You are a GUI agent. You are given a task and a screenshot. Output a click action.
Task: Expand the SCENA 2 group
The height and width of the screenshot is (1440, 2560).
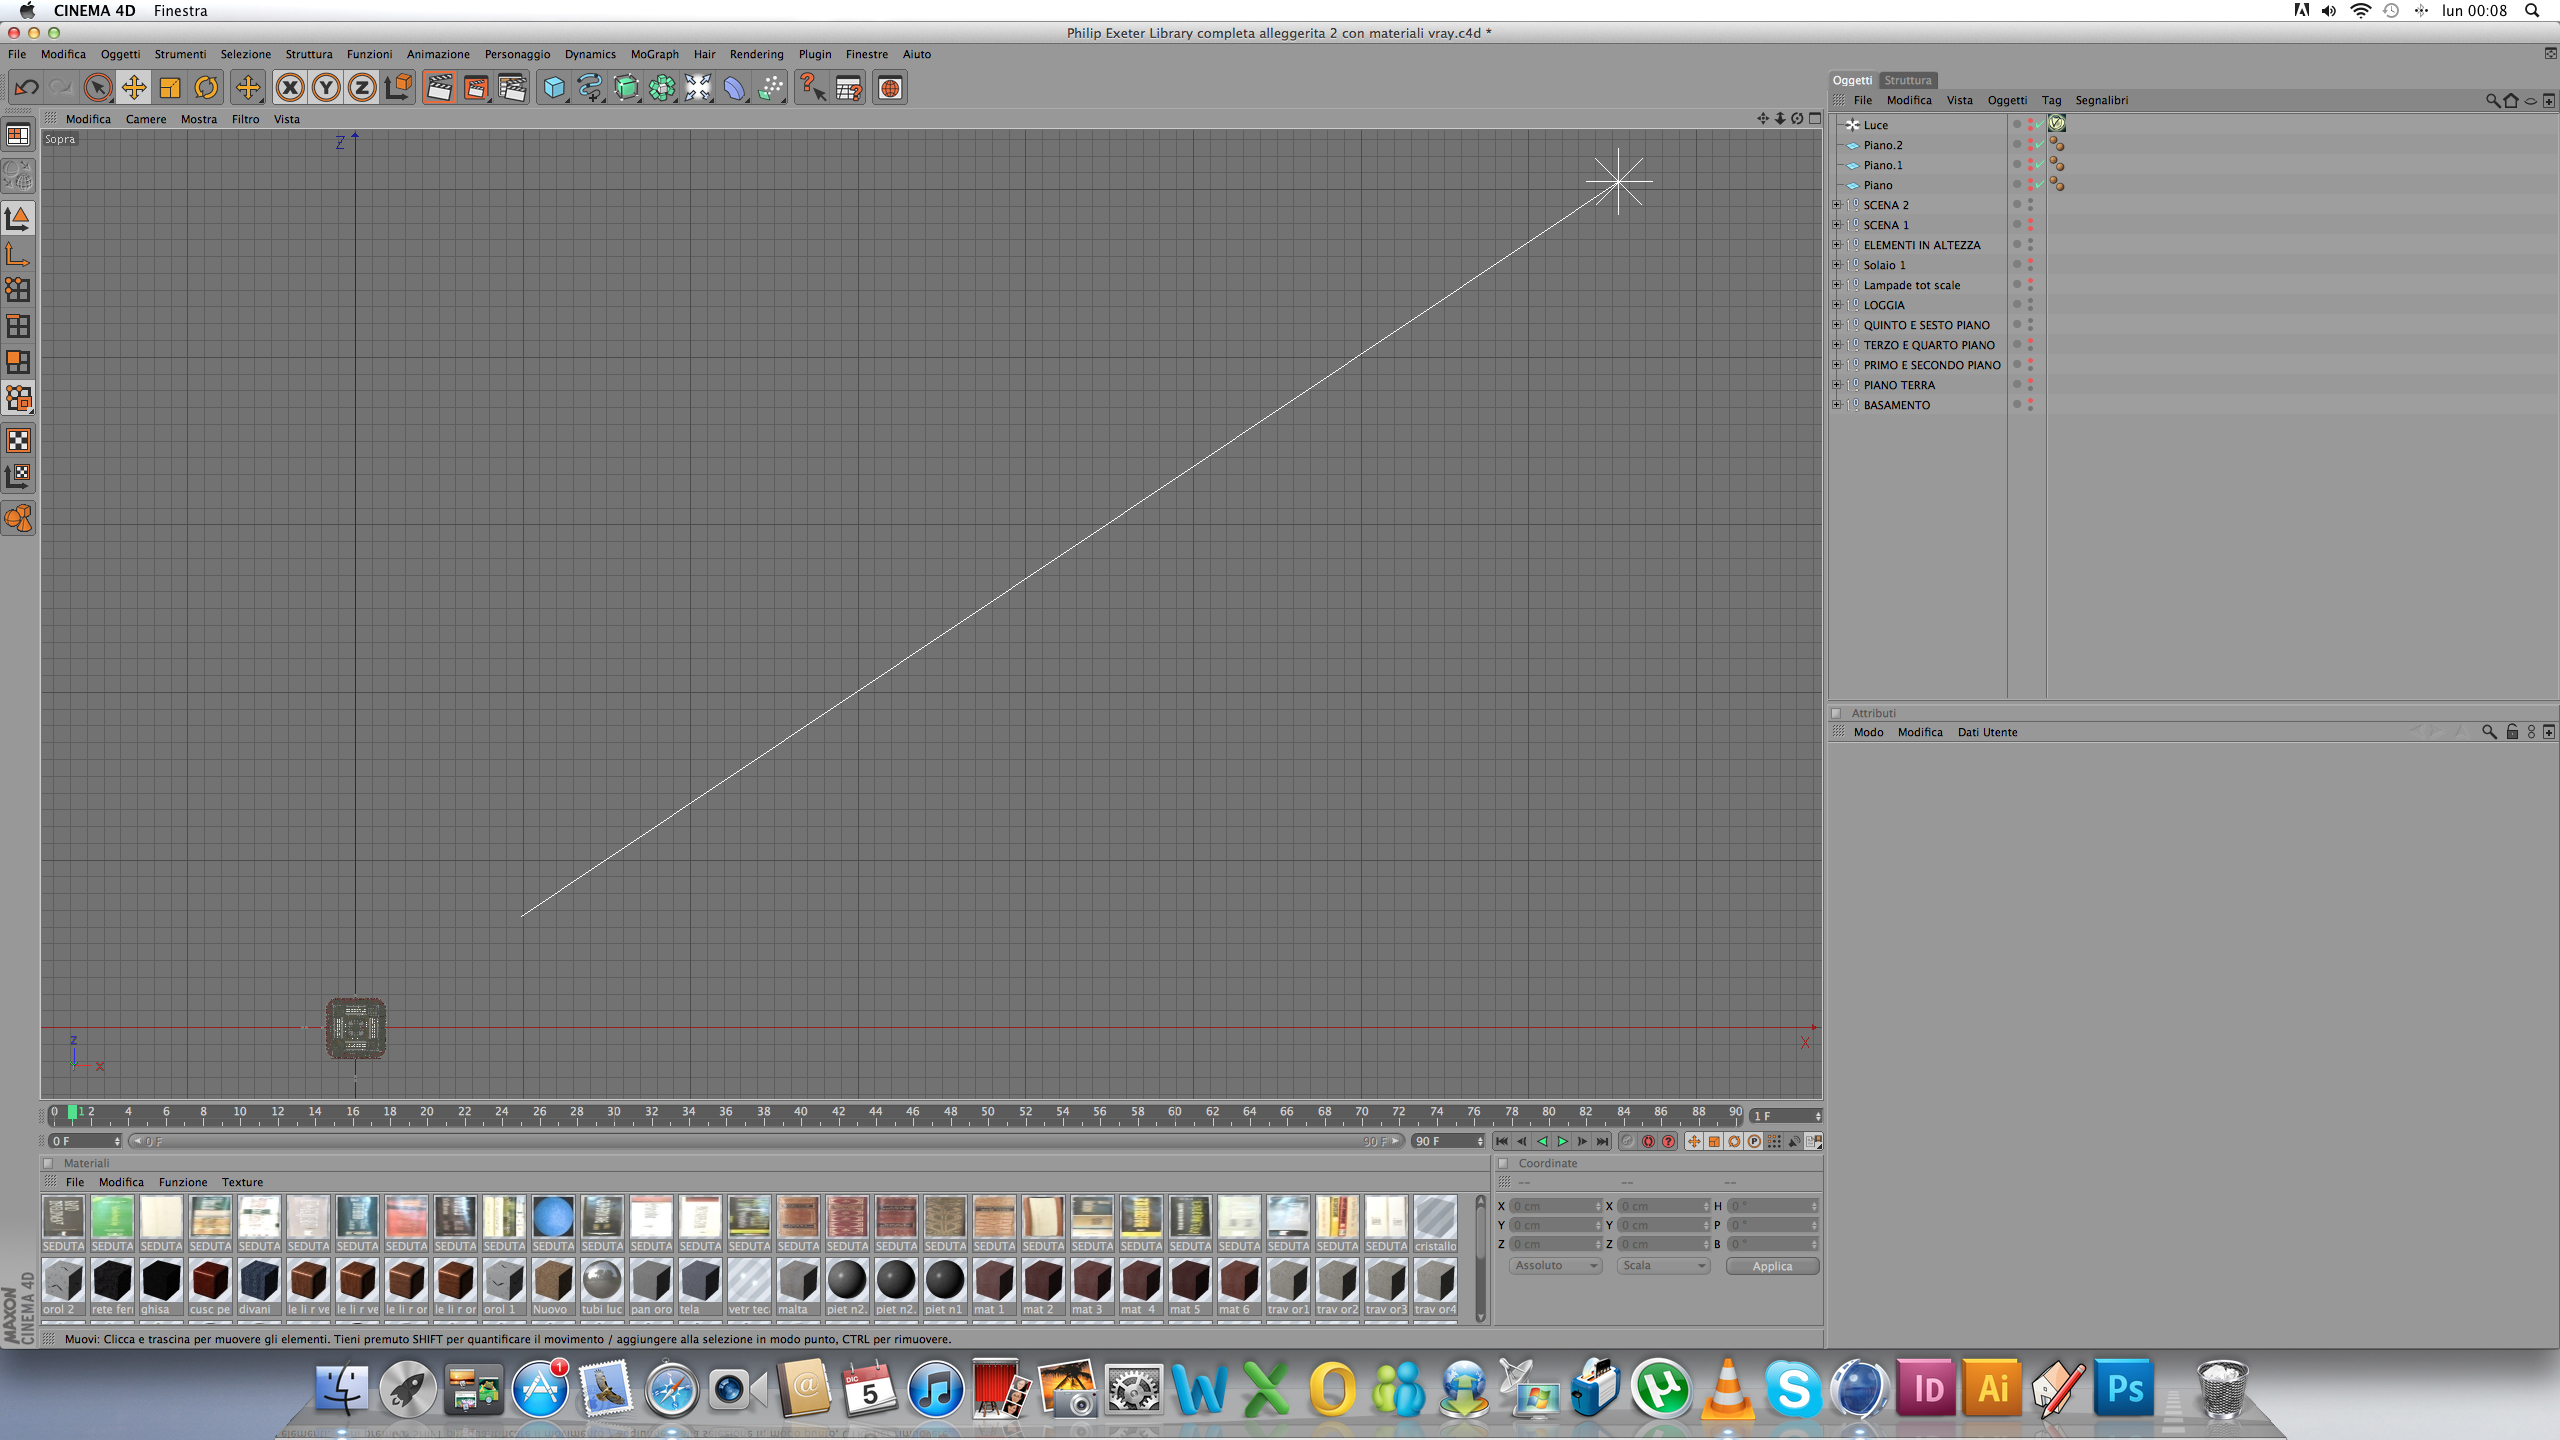tap(1837, 205)
